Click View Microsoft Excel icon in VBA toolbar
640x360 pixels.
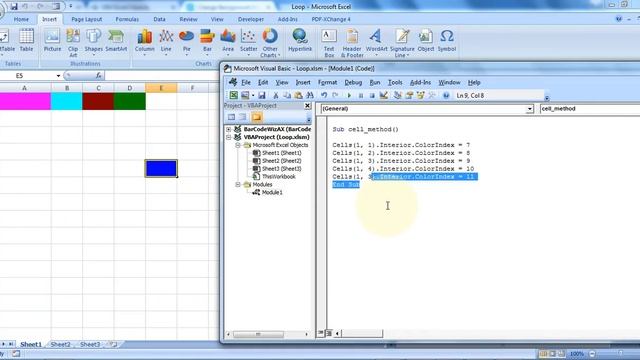pos(233,96)
